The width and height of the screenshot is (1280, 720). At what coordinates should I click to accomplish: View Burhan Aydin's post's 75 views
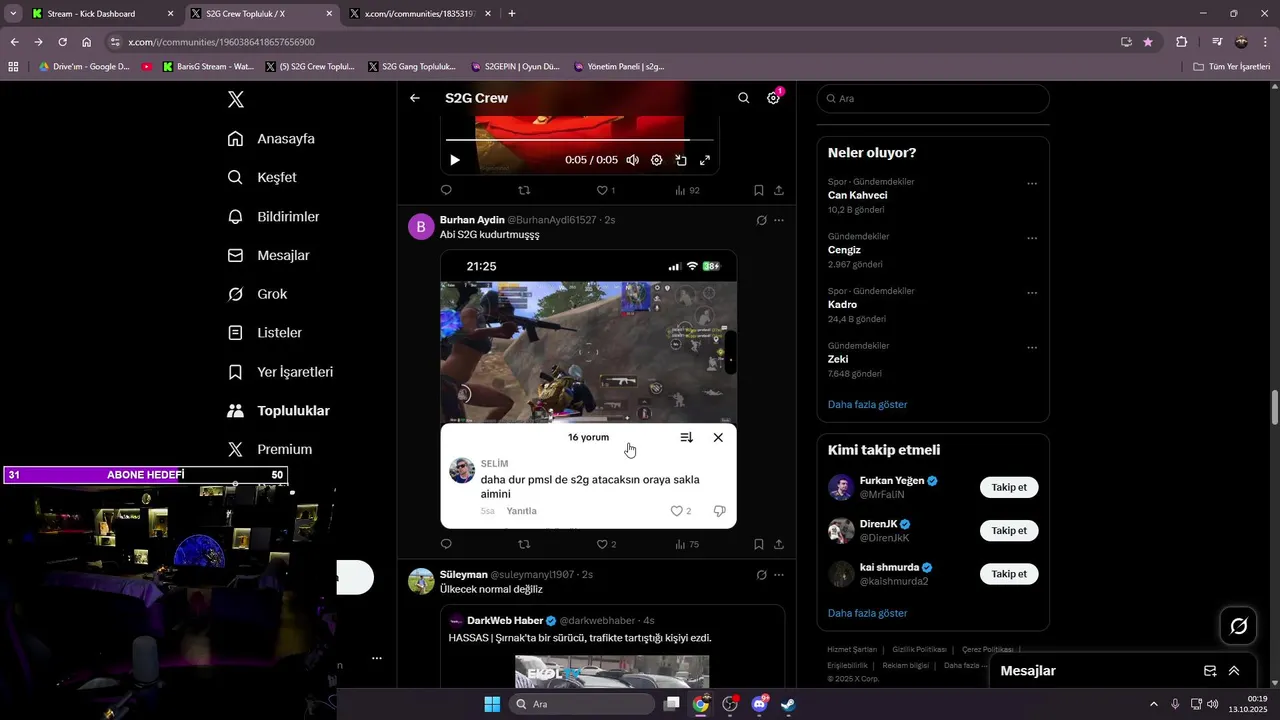coord(687,544)
